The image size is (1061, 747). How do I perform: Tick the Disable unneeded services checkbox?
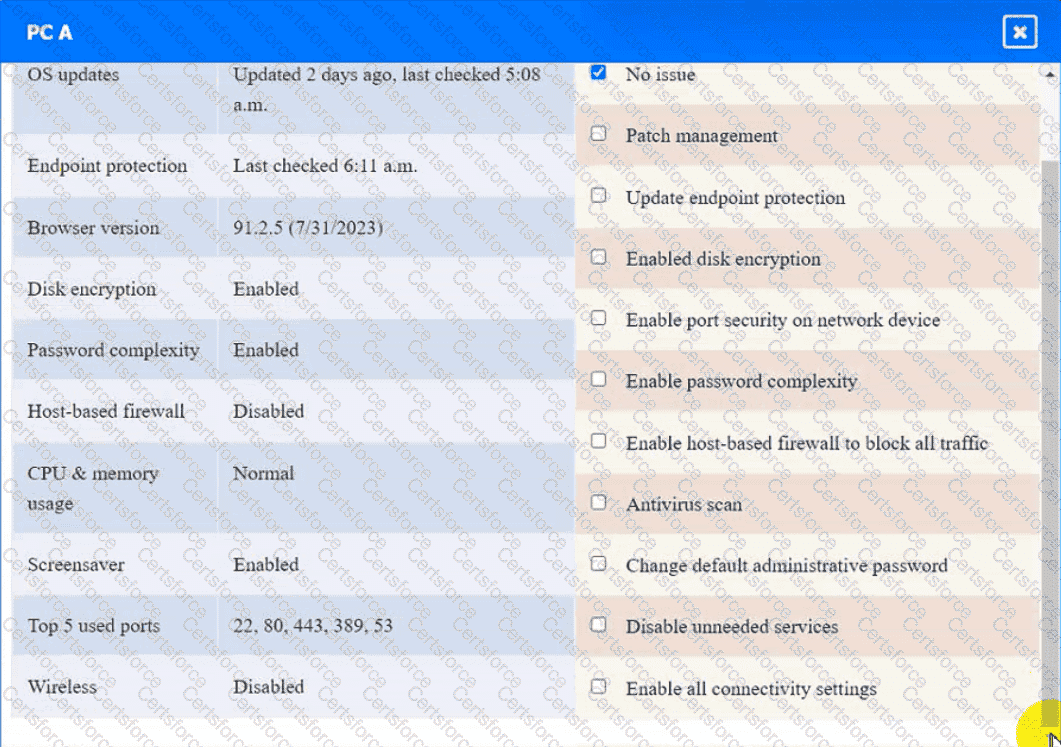click(598, 625)
